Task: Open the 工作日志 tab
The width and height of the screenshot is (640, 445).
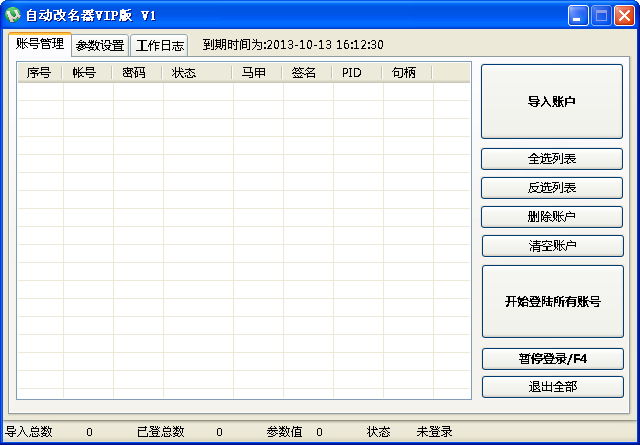Action: (x=160, y=45)
